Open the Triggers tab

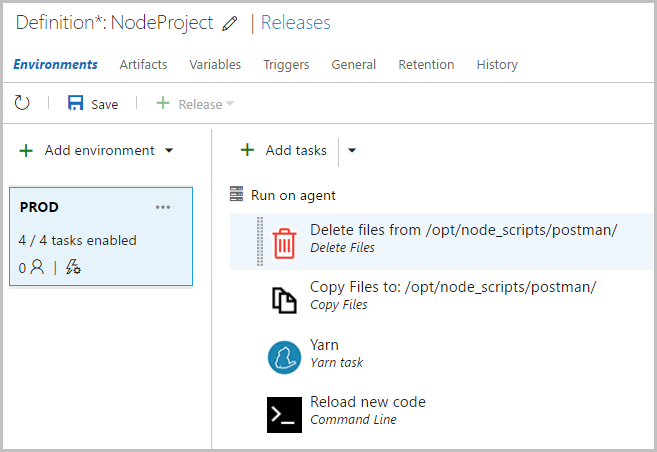click(x=286, y=64)
